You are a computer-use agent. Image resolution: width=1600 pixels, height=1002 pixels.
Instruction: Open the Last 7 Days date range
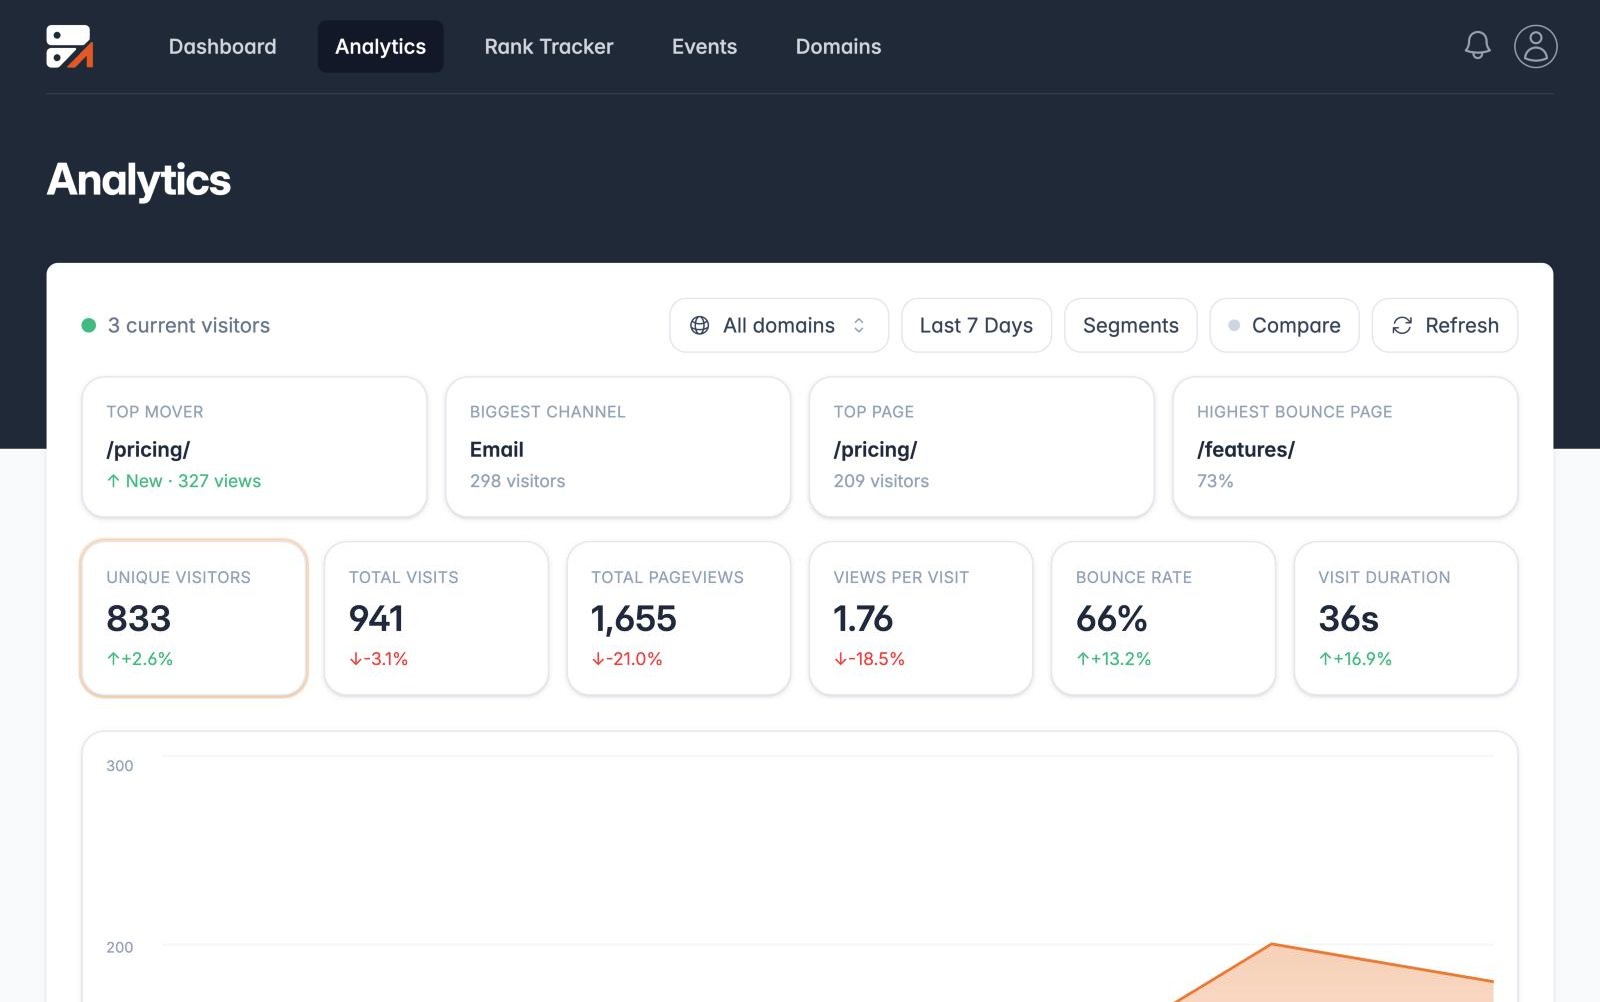(976, 325)
